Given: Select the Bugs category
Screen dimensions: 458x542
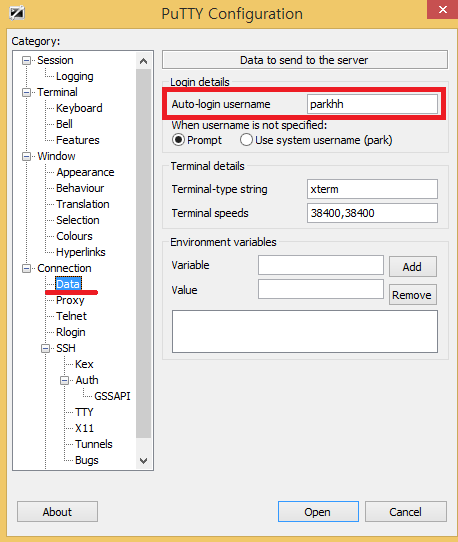Looking at the screenshot, I should (x=87, y=460).
